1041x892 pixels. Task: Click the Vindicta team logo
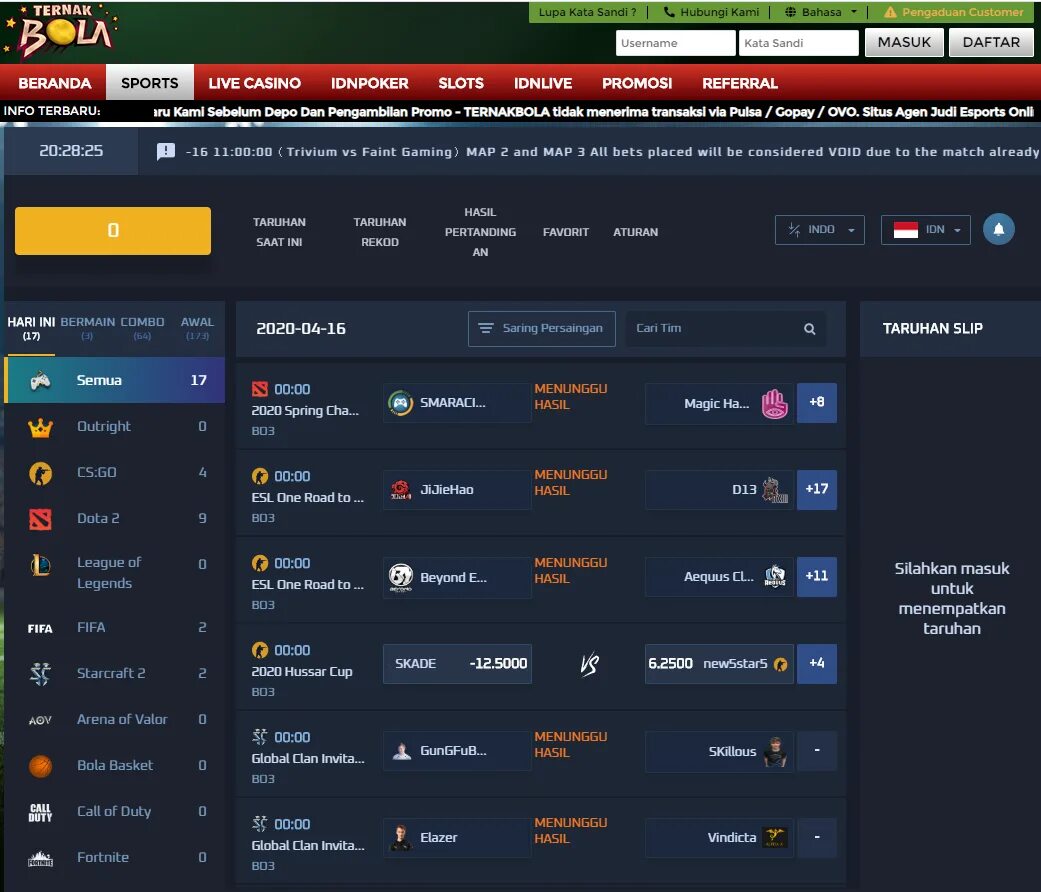click(774, 838)
